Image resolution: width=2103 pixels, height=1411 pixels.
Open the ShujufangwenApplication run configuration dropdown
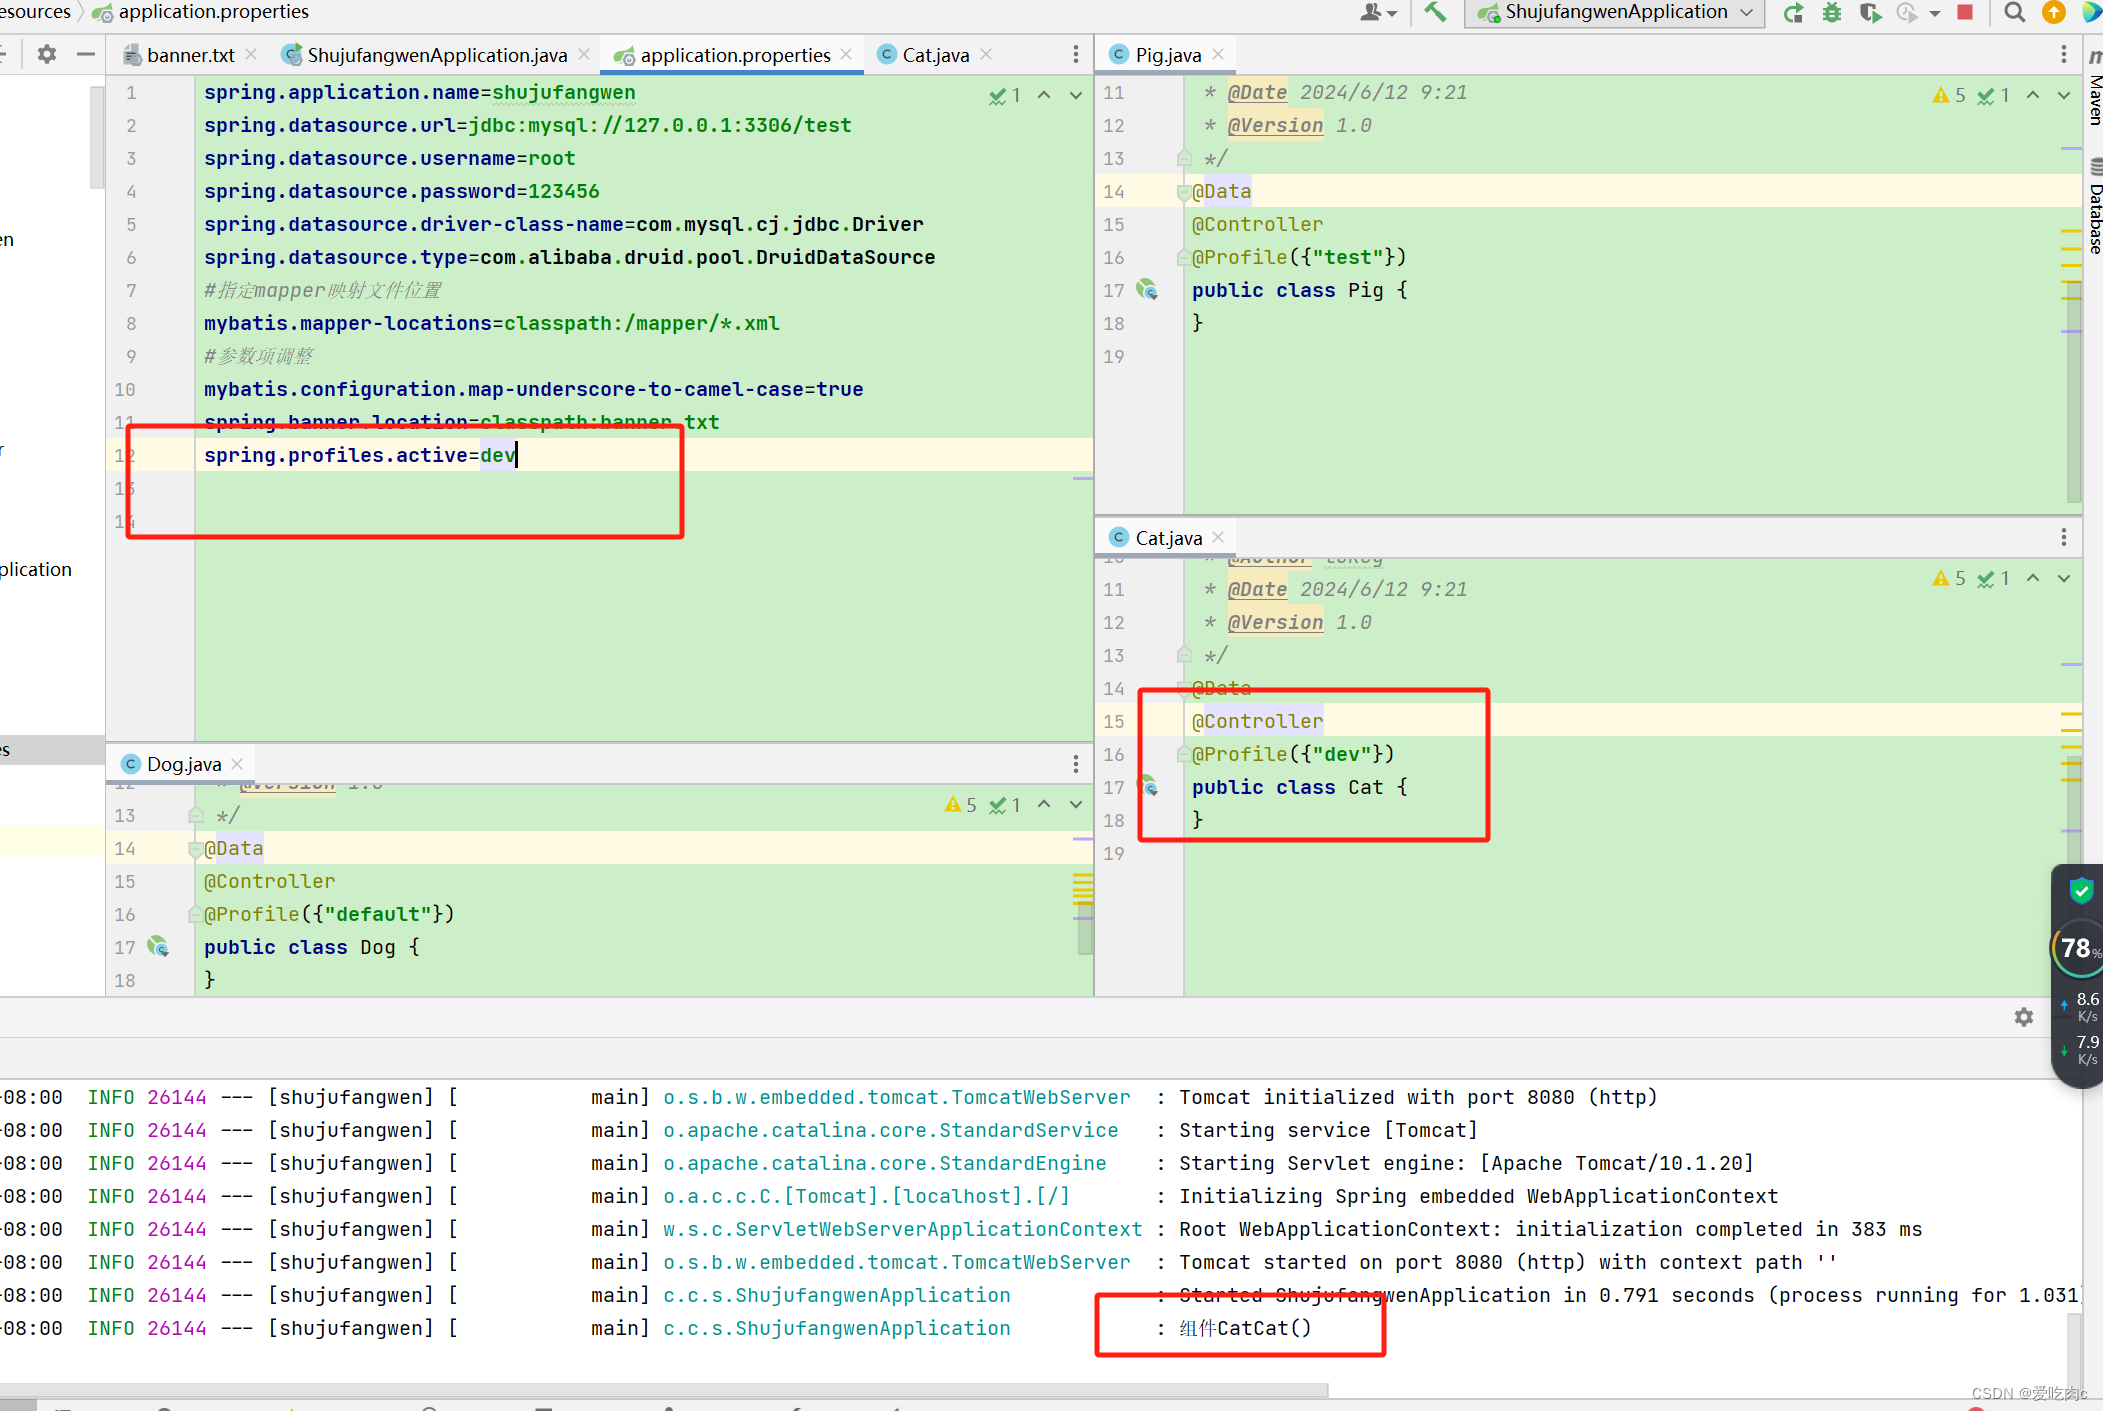[1615, 12]
